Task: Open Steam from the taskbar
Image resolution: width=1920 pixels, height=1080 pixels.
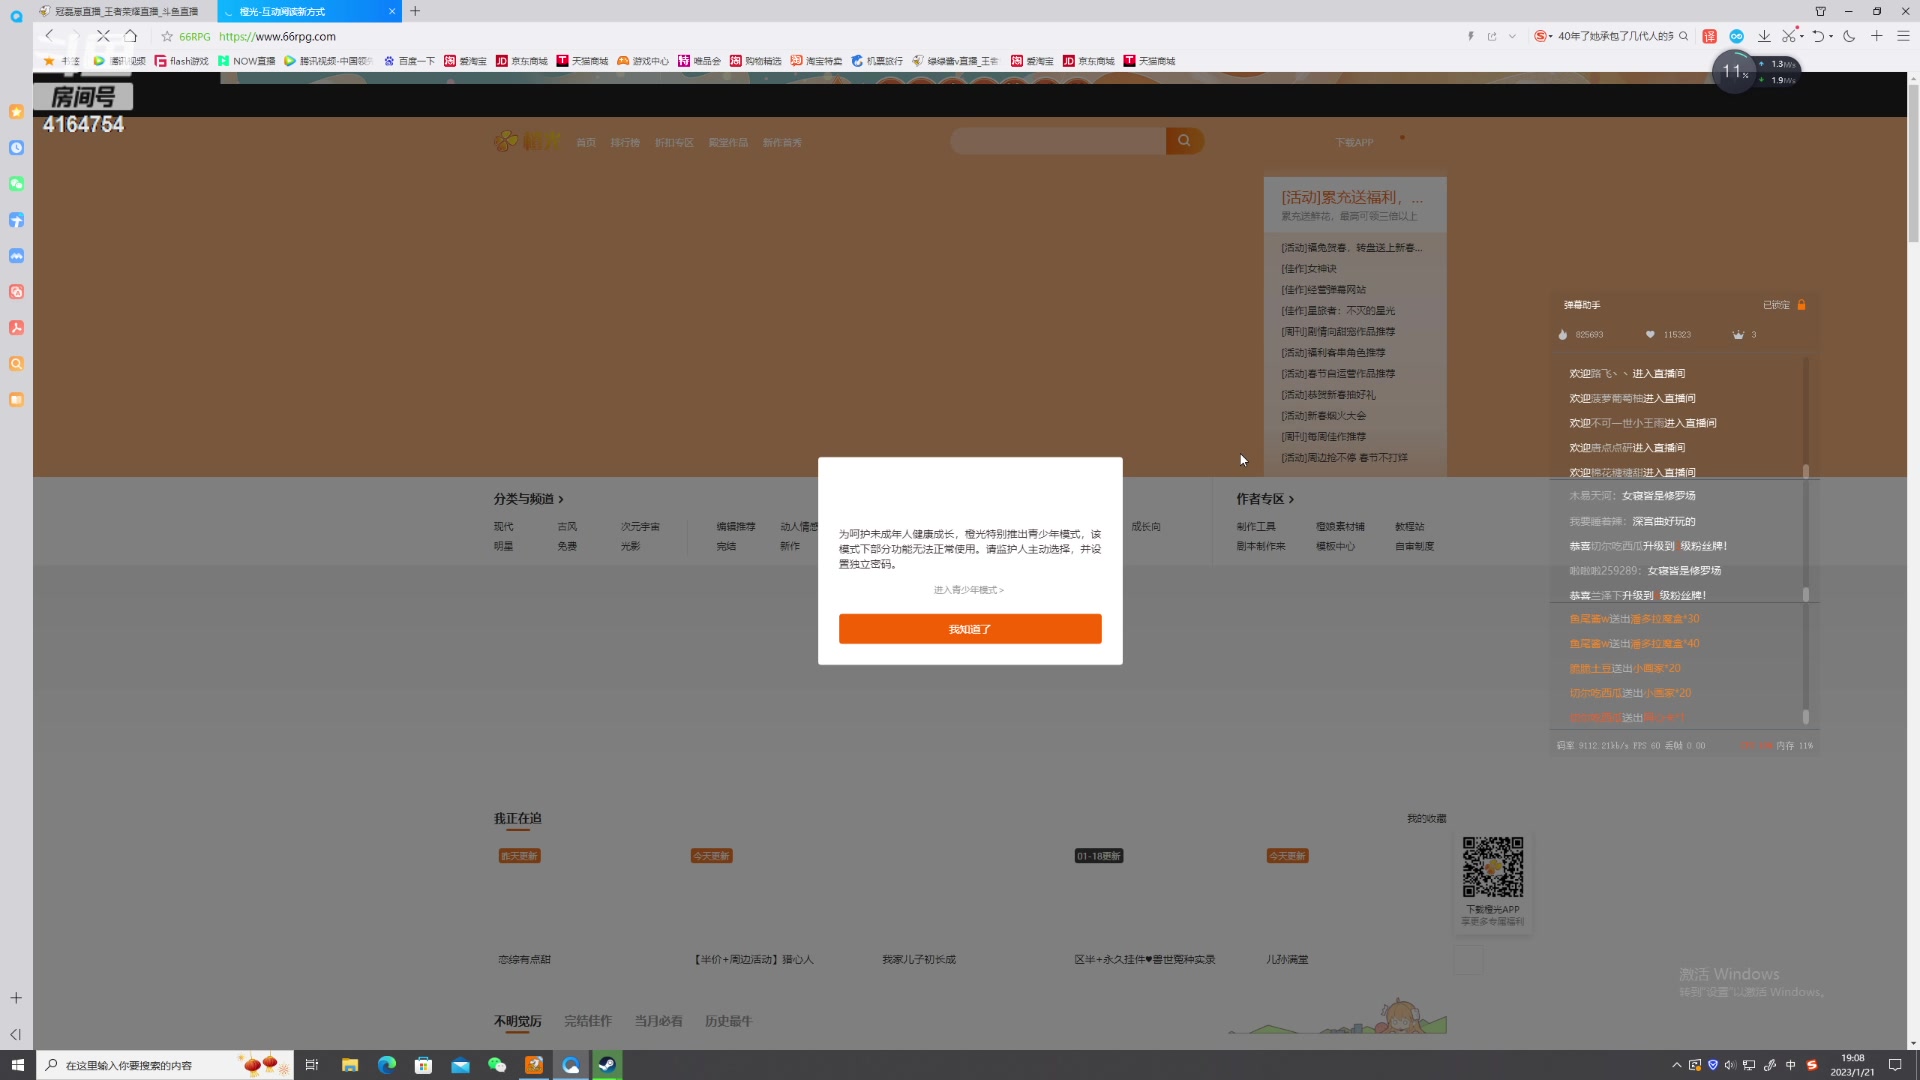Action: 607,1065
